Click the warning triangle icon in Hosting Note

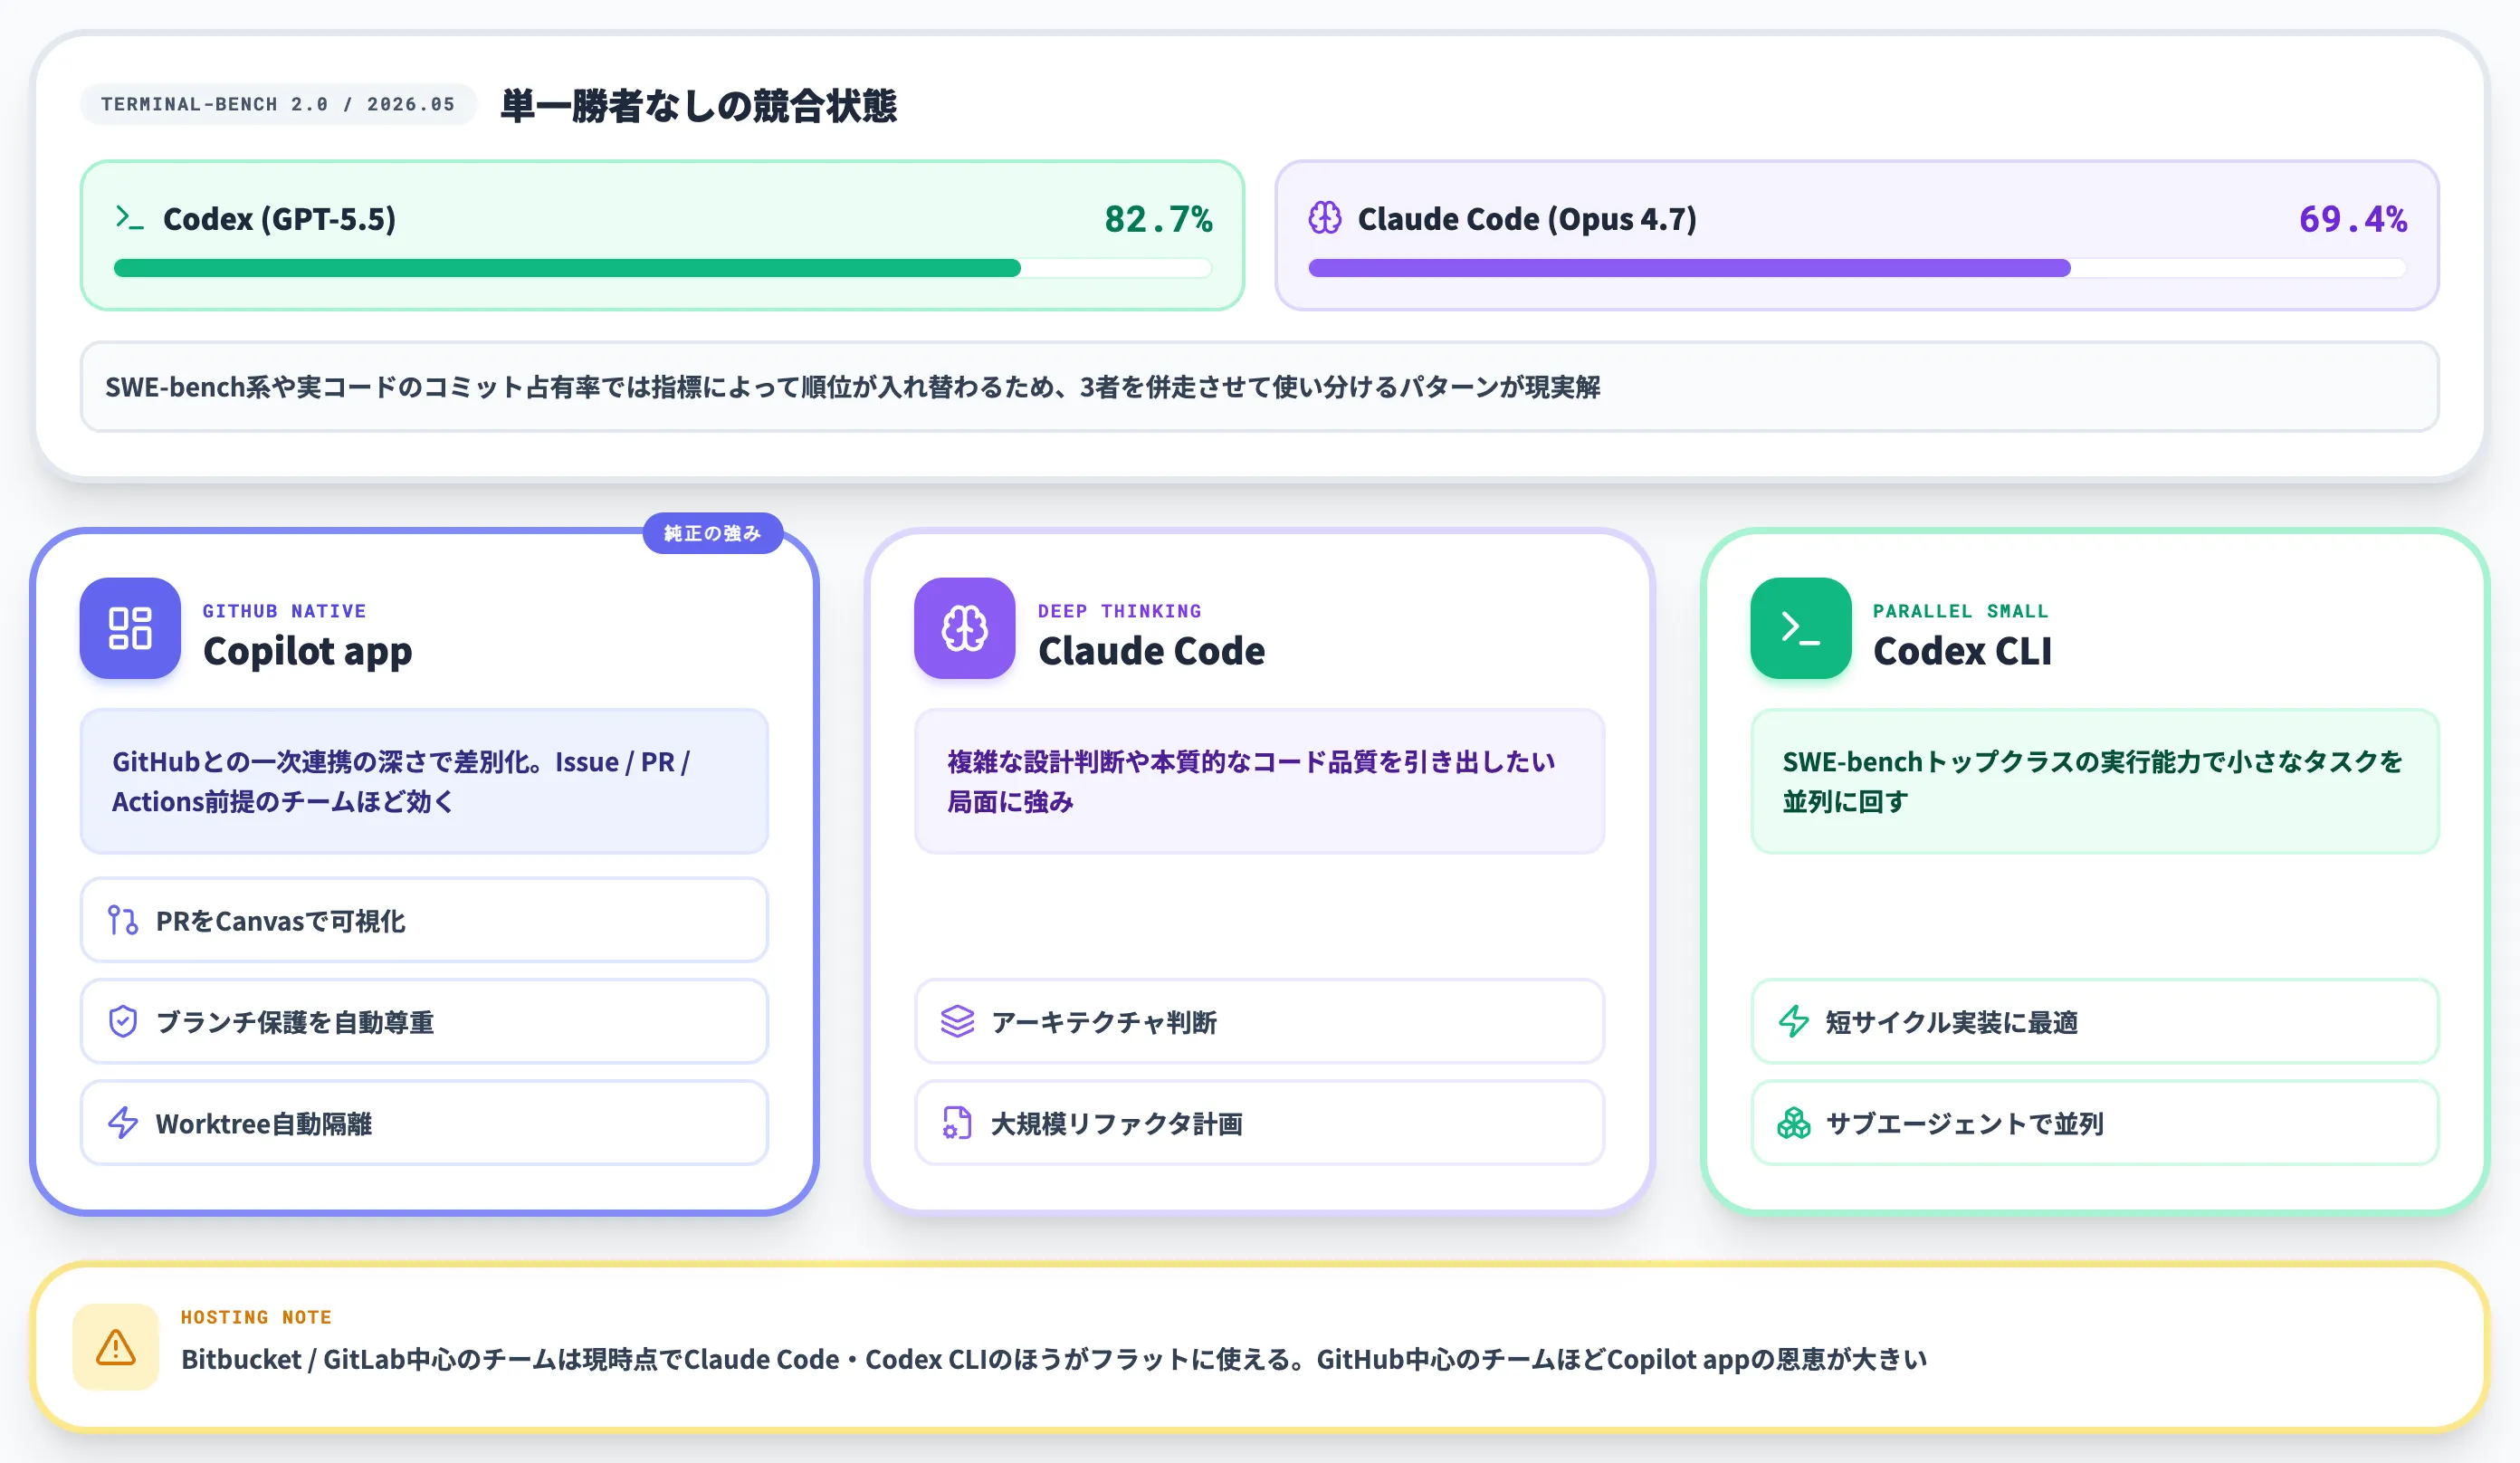[116, 1346]
